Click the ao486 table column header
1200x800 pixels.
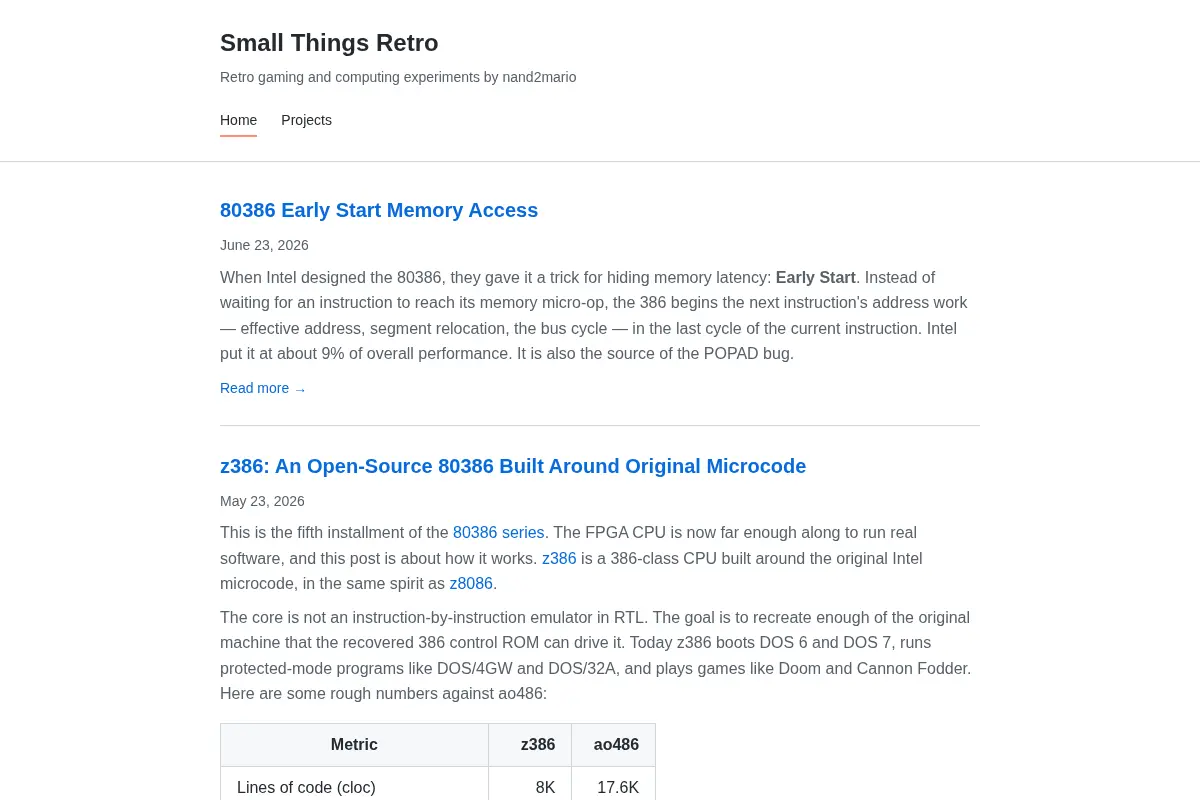pyautogui.click(x=614, y=745)
